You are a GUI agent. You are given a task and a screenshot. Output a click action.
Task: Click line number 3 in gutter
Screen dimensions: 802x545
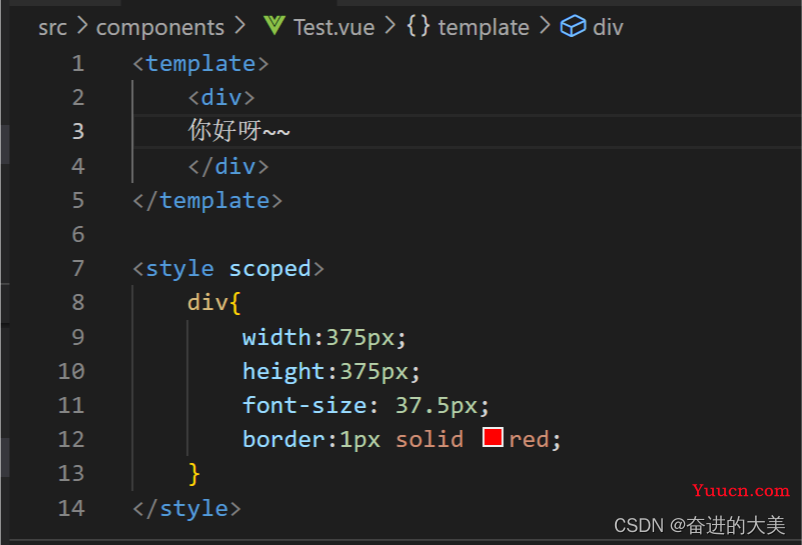point(78,131)
